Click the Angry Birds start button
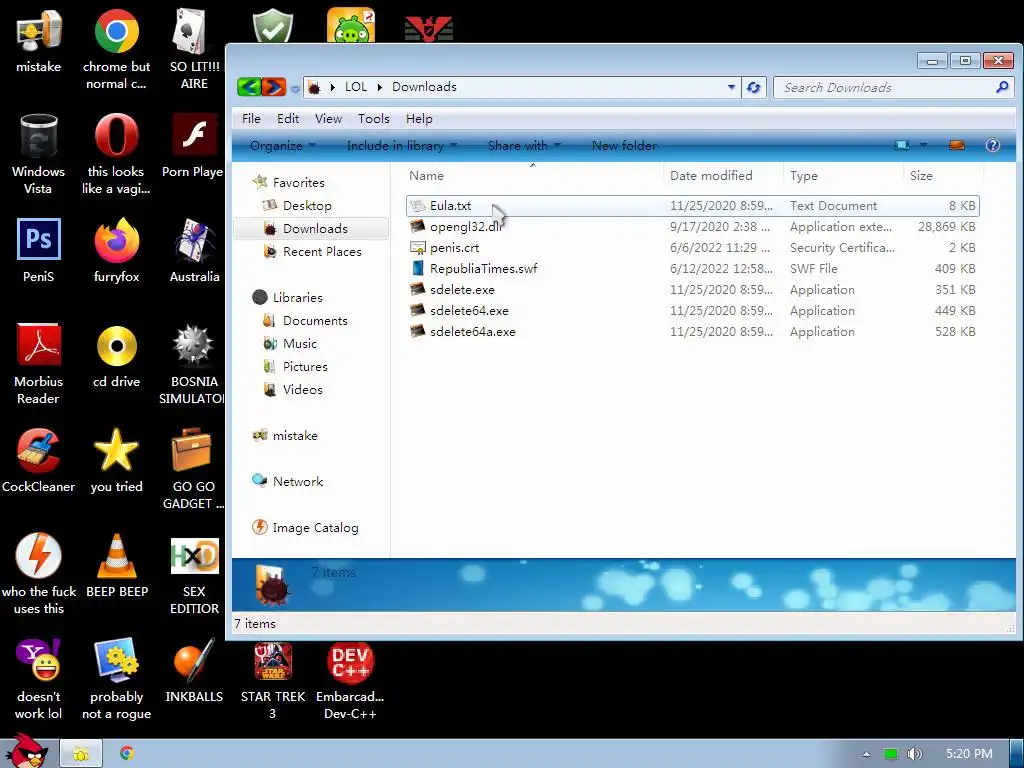 tap(27, 751)
